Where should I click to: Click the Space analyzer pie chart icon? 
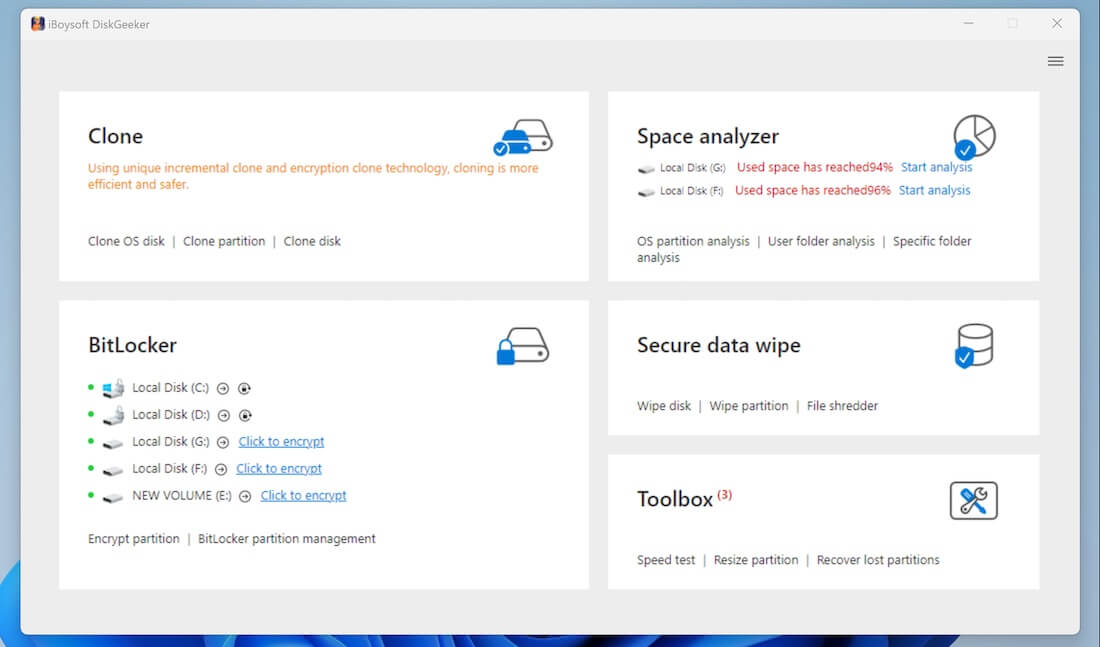pos(974,136)
